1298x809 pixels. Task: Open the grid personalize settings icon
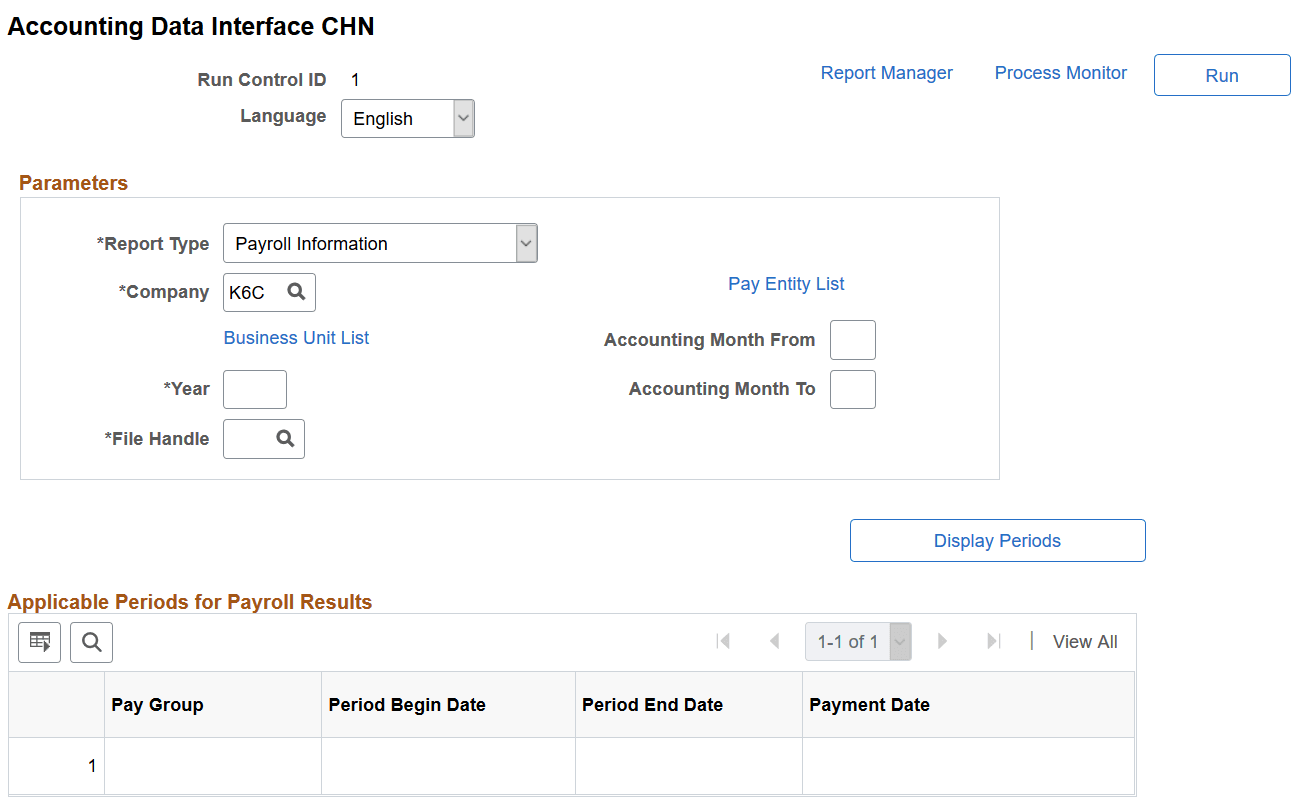click(39, 642)
